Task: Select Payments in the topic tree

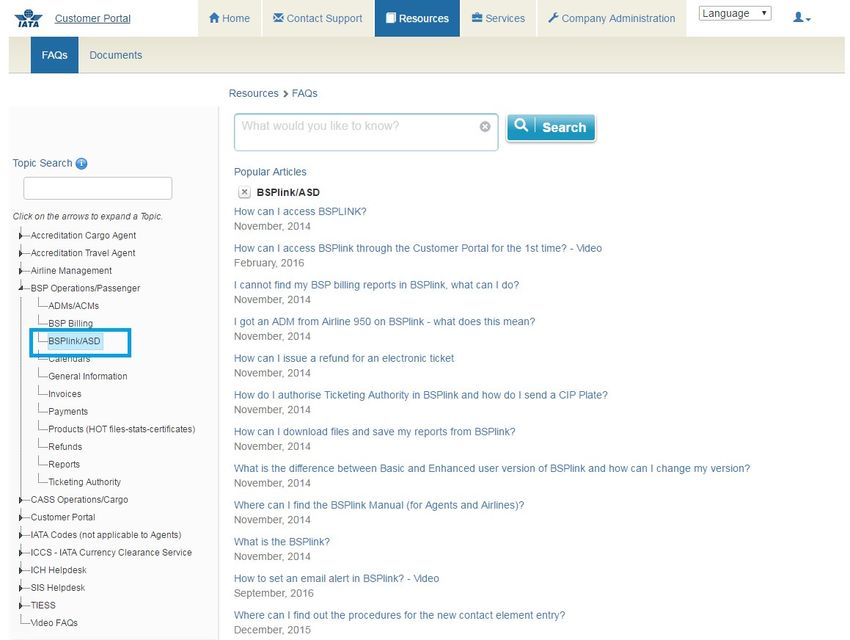Action: (68, 411)
